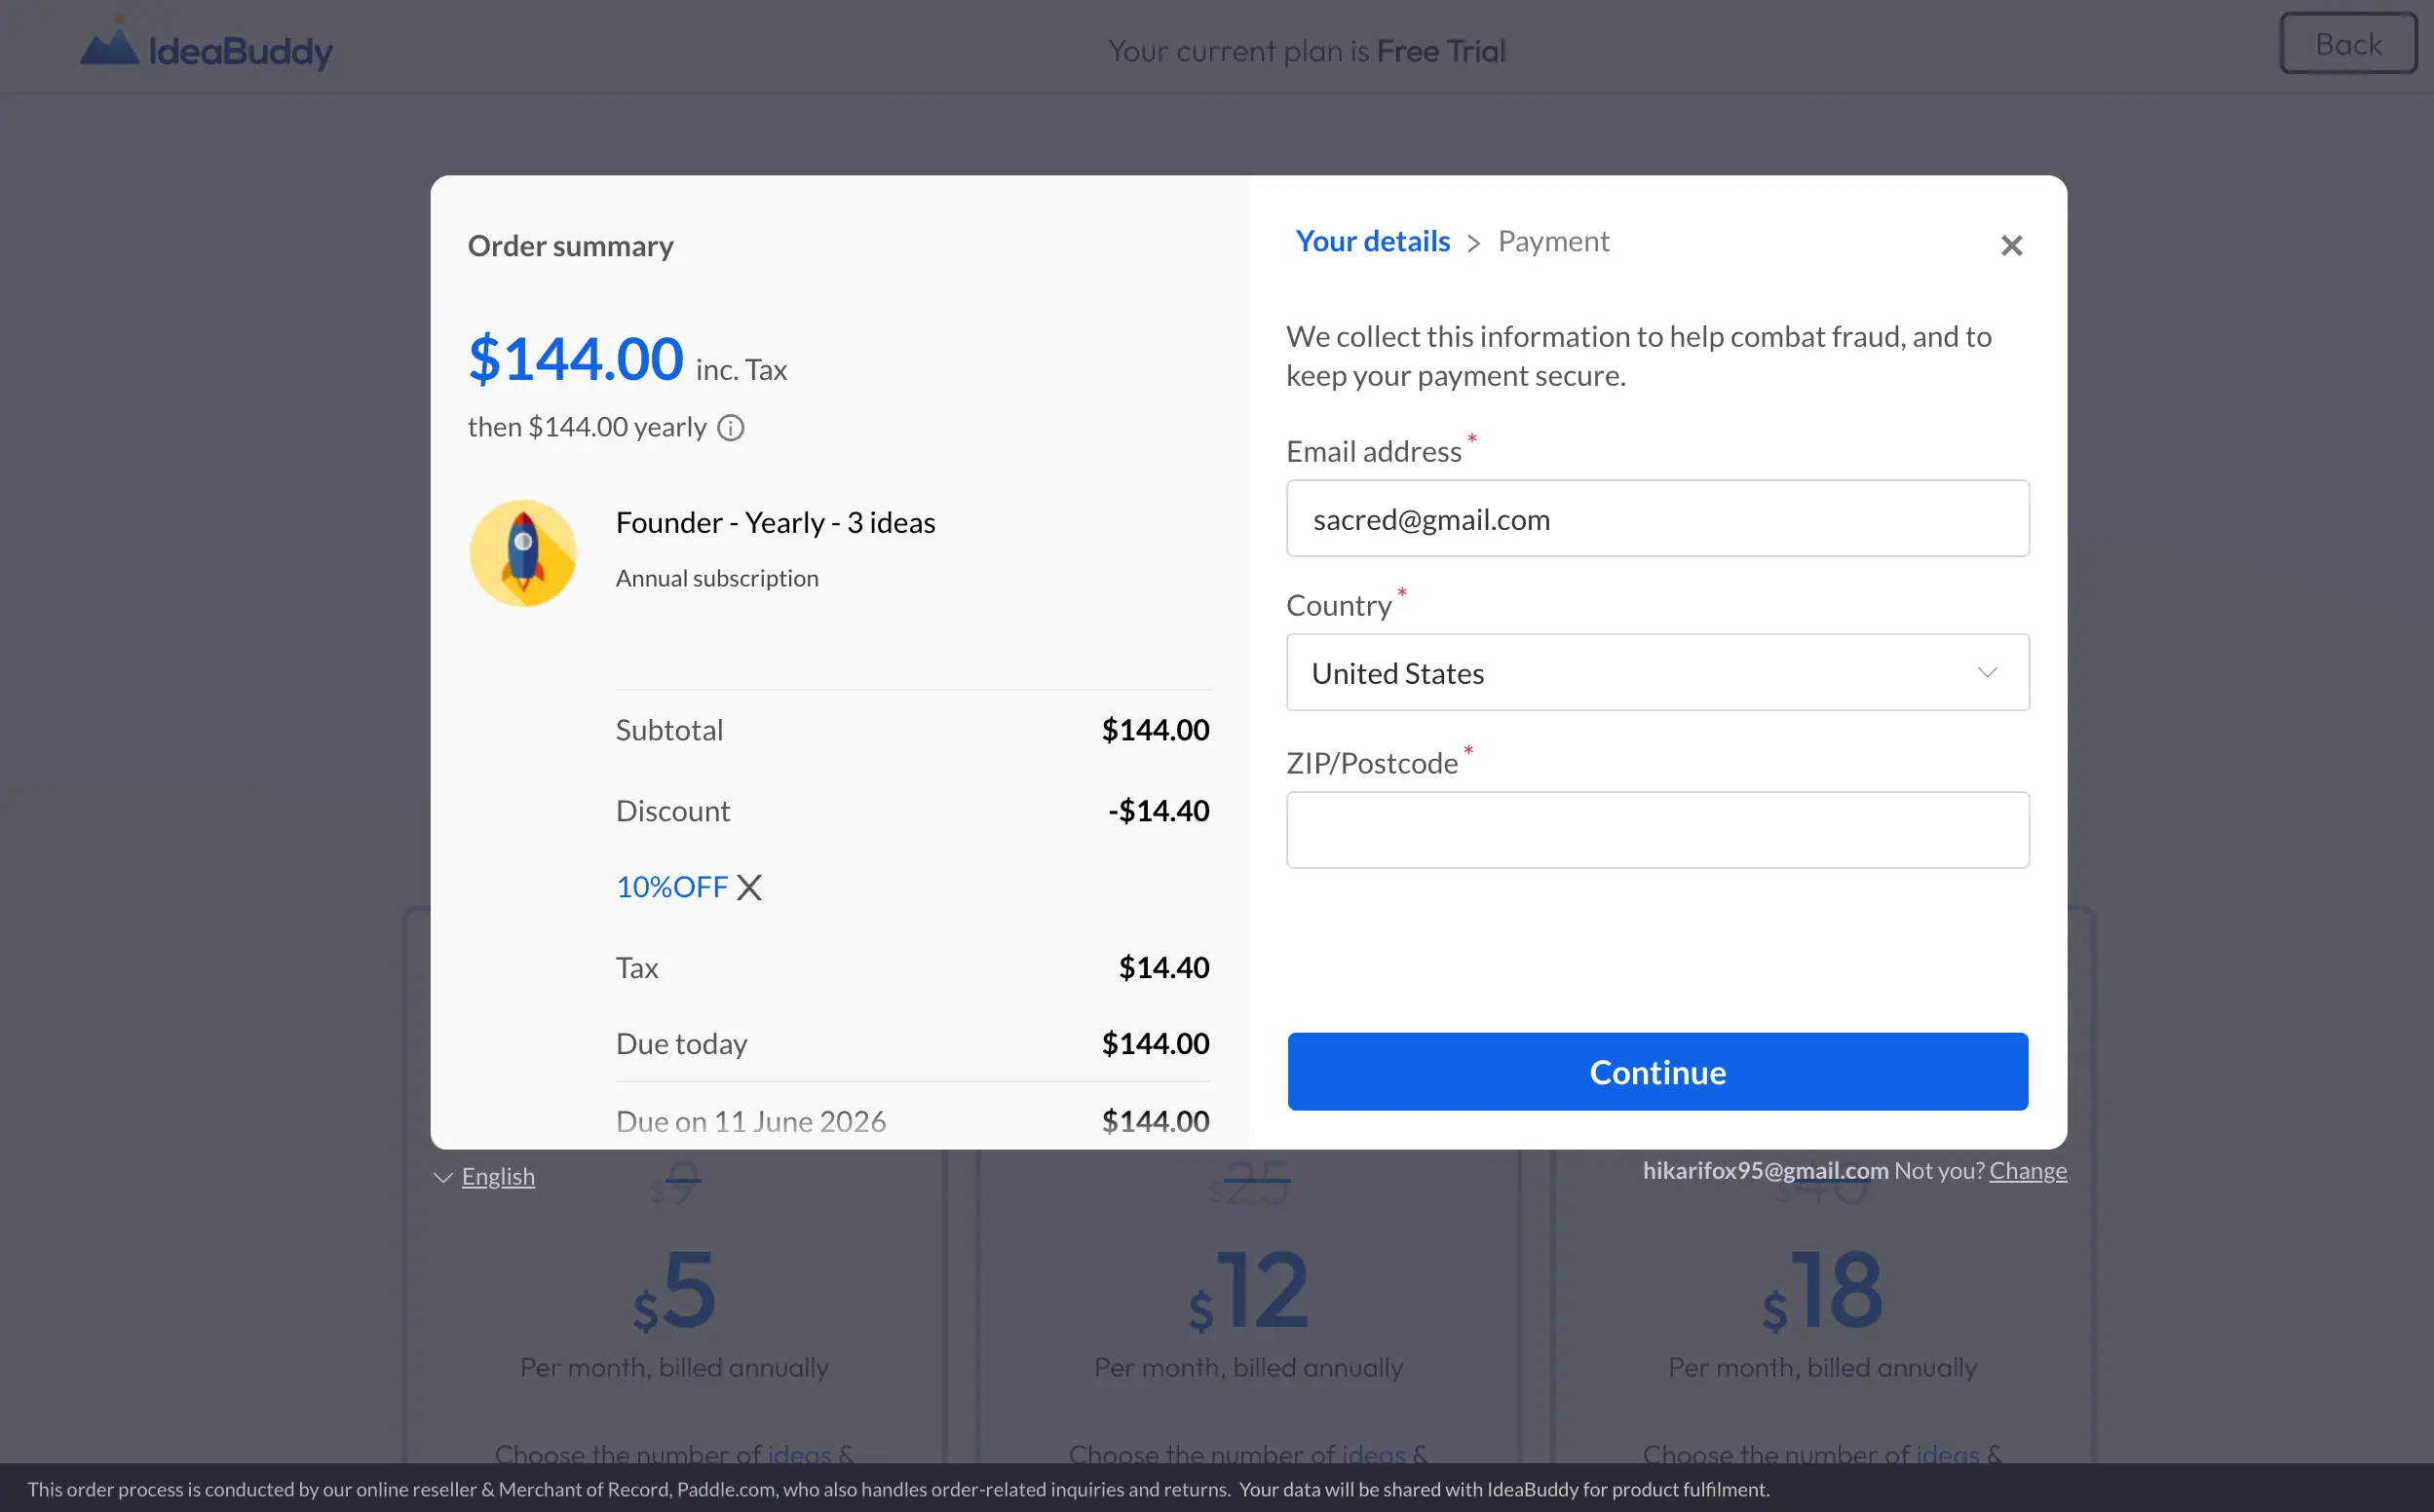Click 'Founder - Yearly - 3 ideas' title
The height and width of the screenshot is (1512, 2434).
pyautogui.click(x=775, y=522)
